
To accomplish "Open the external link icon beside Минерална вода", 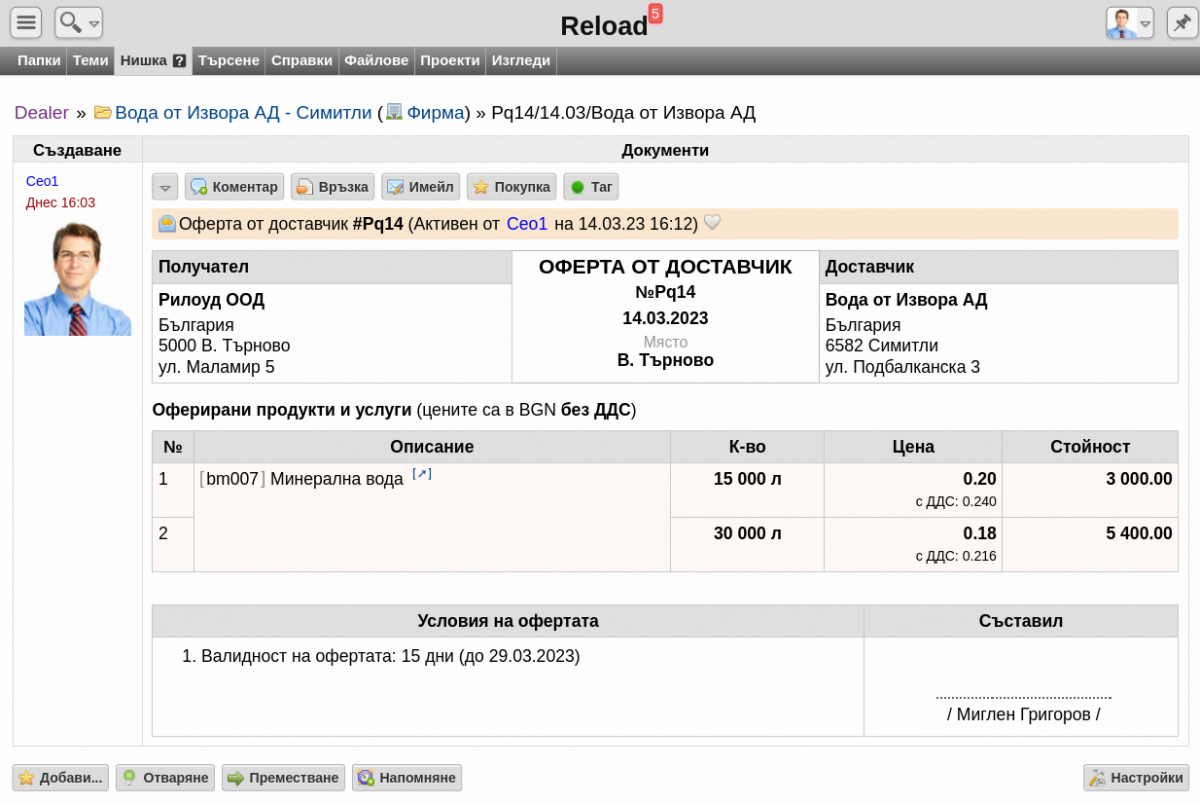I will tap(422, 474).
